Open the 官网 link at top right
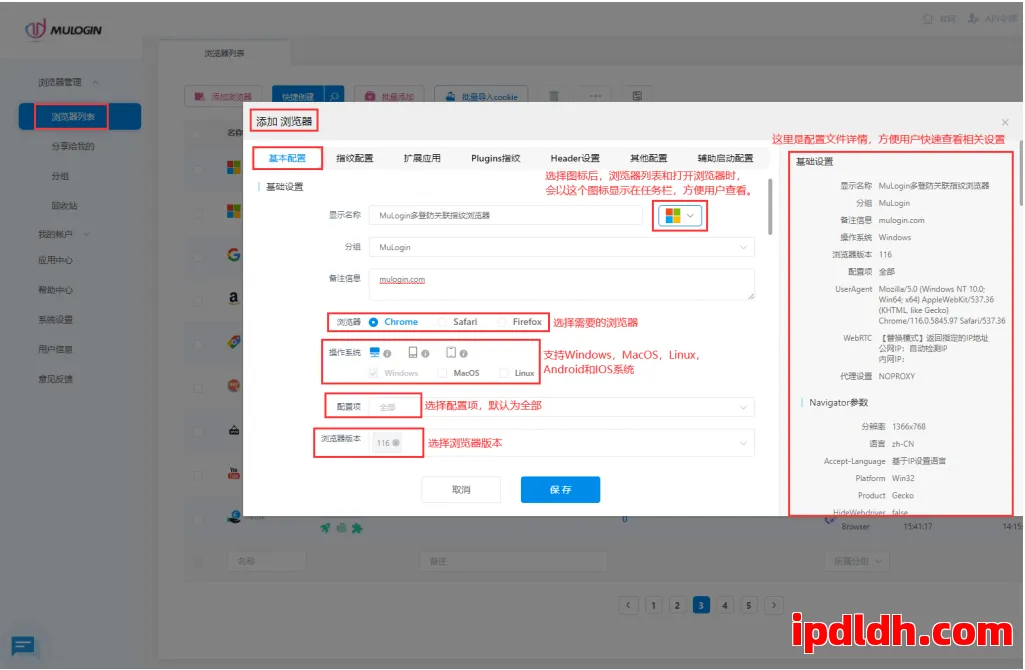This screenshot has width=1025, height=670. tap(940, 19)
